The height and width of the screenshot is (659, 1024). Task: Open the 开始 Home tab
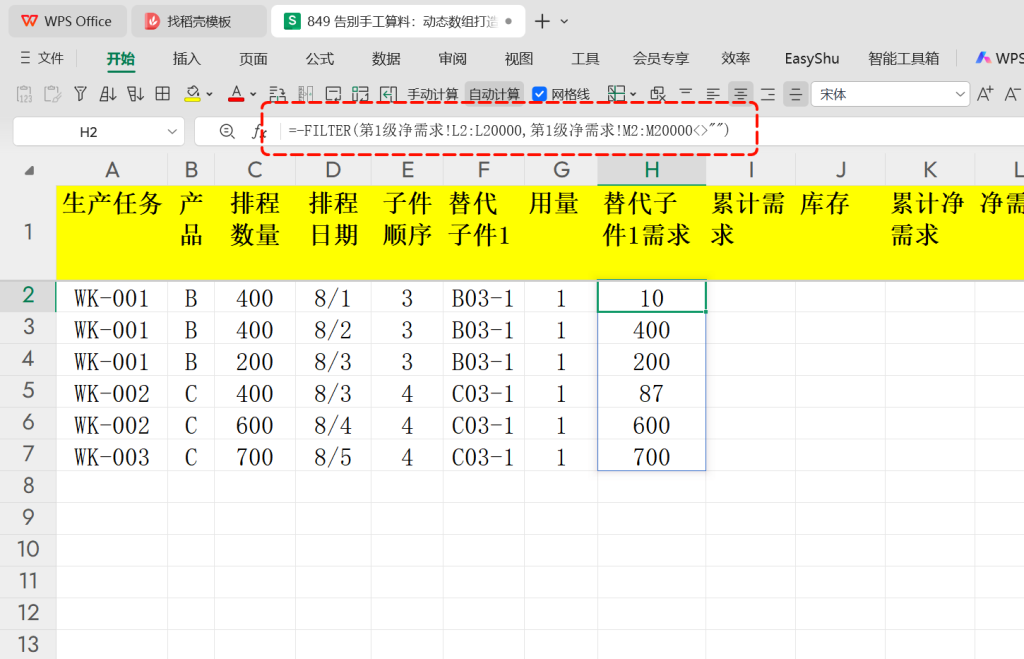[x=121, y=59]
